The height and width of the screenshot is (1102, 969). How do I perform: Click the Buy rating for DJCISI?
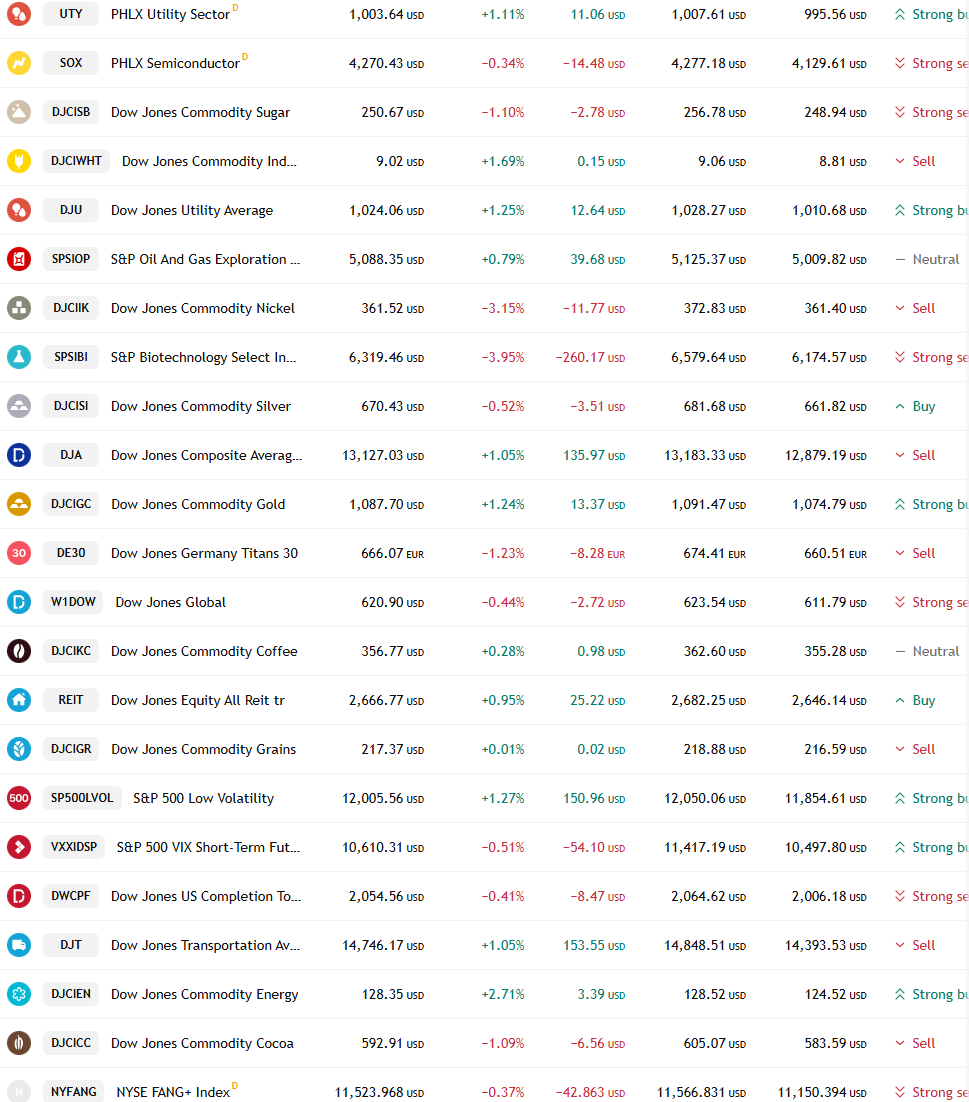click(916, 406)
